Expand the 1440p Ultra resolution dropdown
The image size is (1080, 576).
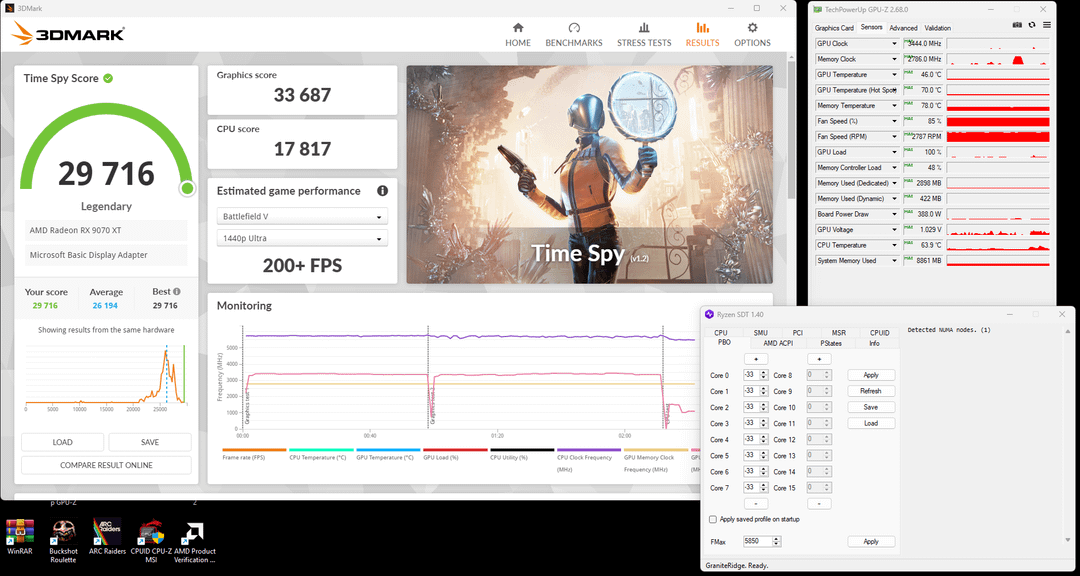302,238
